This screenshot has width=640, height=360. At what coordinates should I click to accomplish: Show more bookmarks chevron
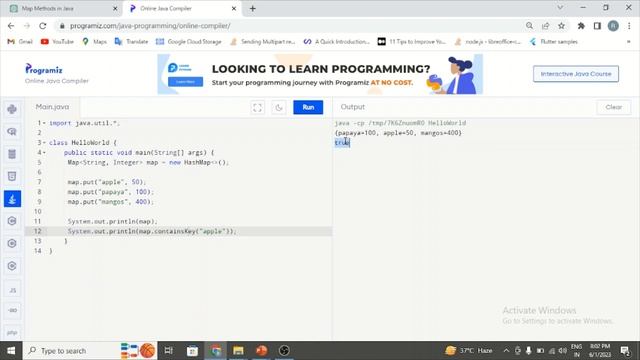pos(629,42)
